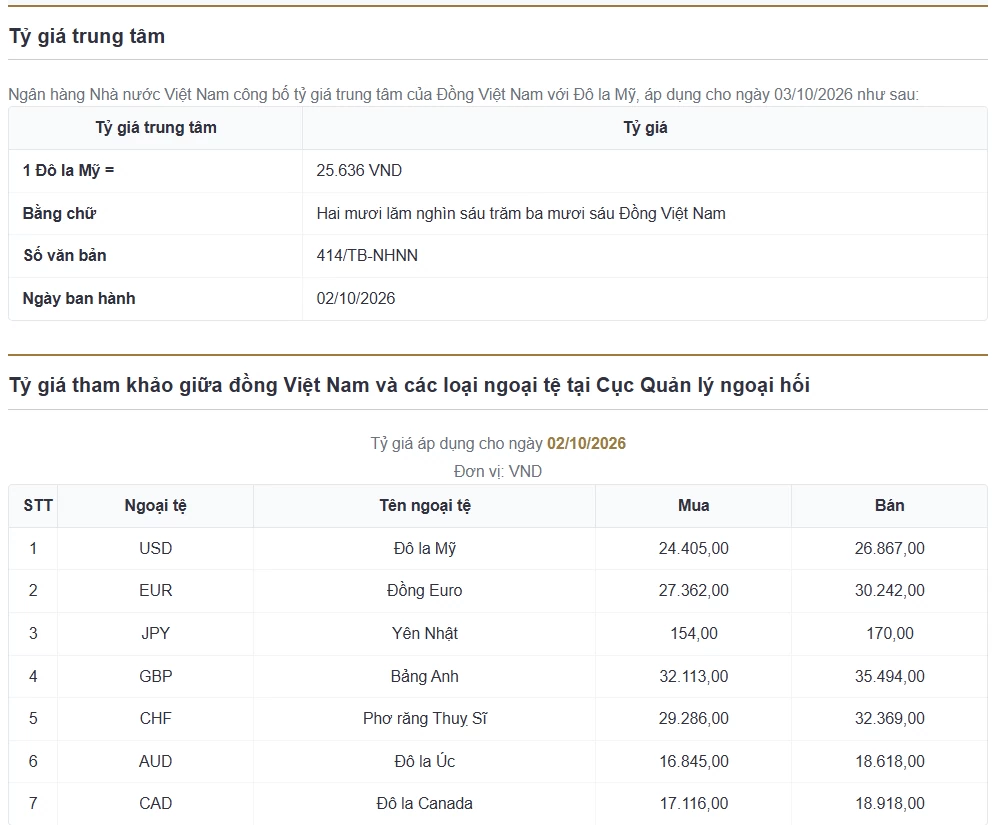
Task: Click the Mua column header
Action: (693, 506)
